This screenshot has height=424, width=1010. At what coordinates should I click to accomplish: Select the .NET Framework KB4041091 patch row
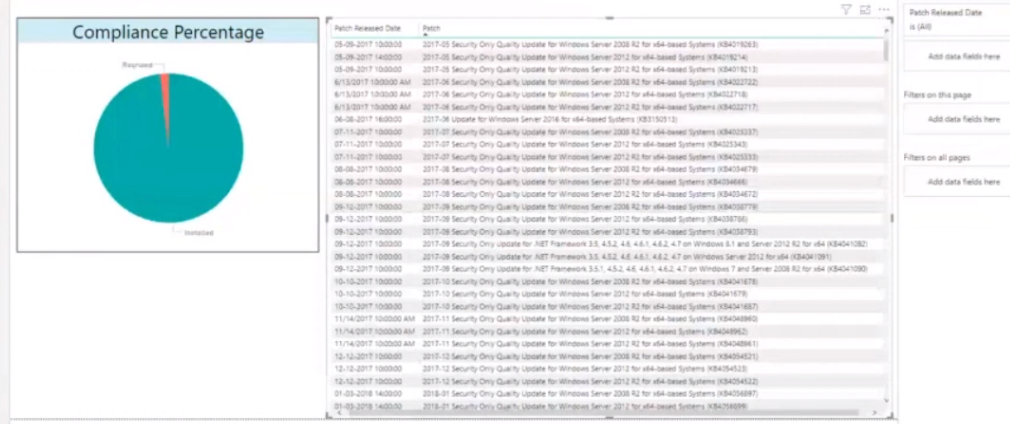click(x=608, y=257)
